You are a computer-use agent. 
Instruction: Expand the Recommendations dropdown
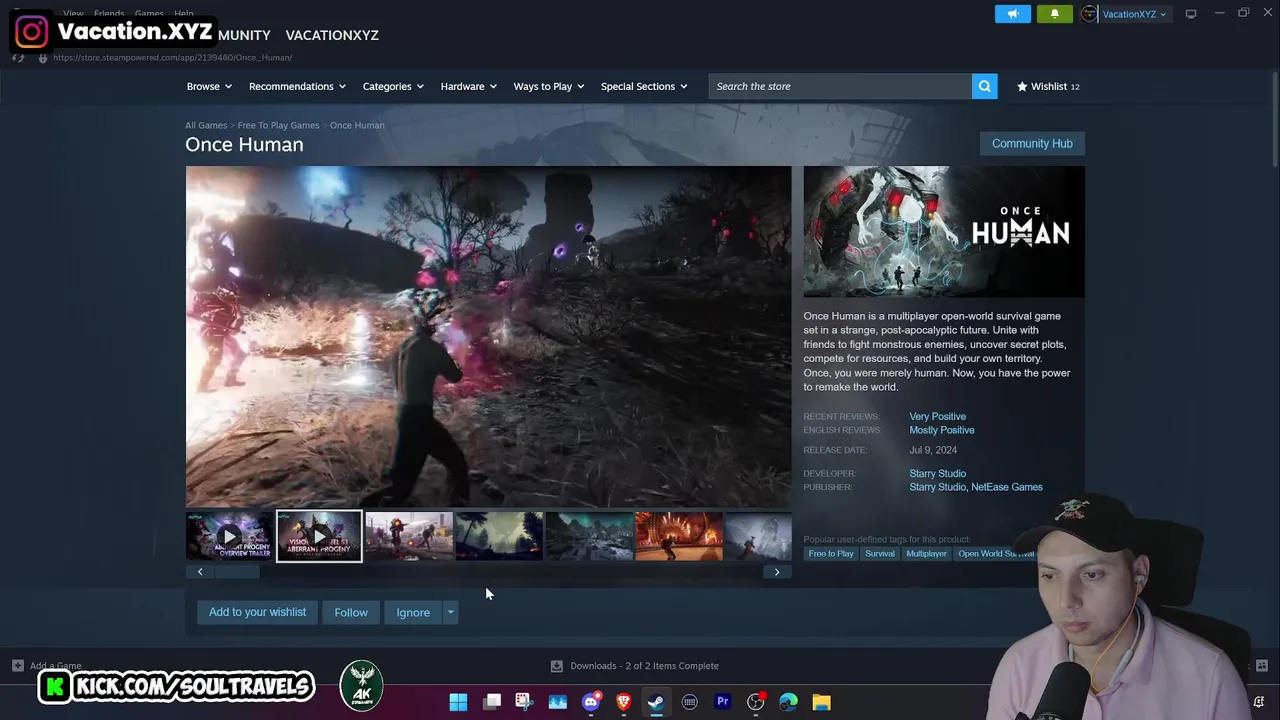(x=297, y=87)
